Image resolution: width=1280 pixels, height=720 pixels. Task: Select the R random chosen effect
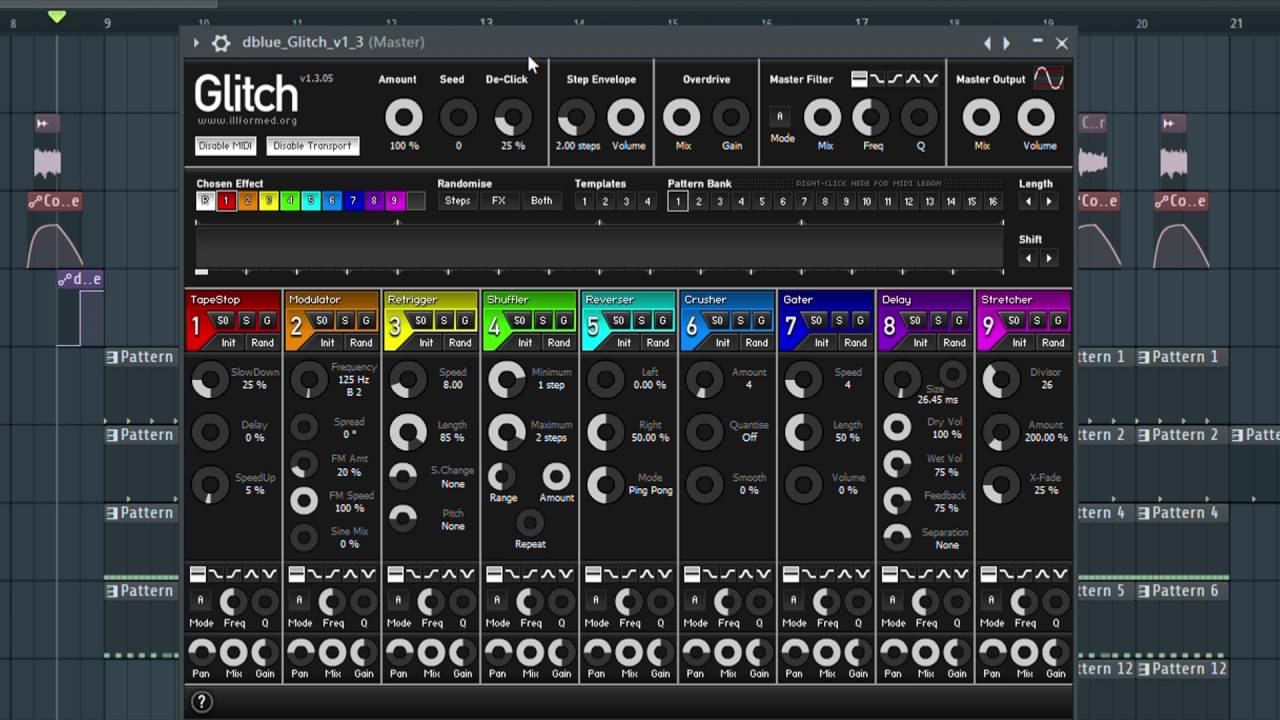click(205, 201)
